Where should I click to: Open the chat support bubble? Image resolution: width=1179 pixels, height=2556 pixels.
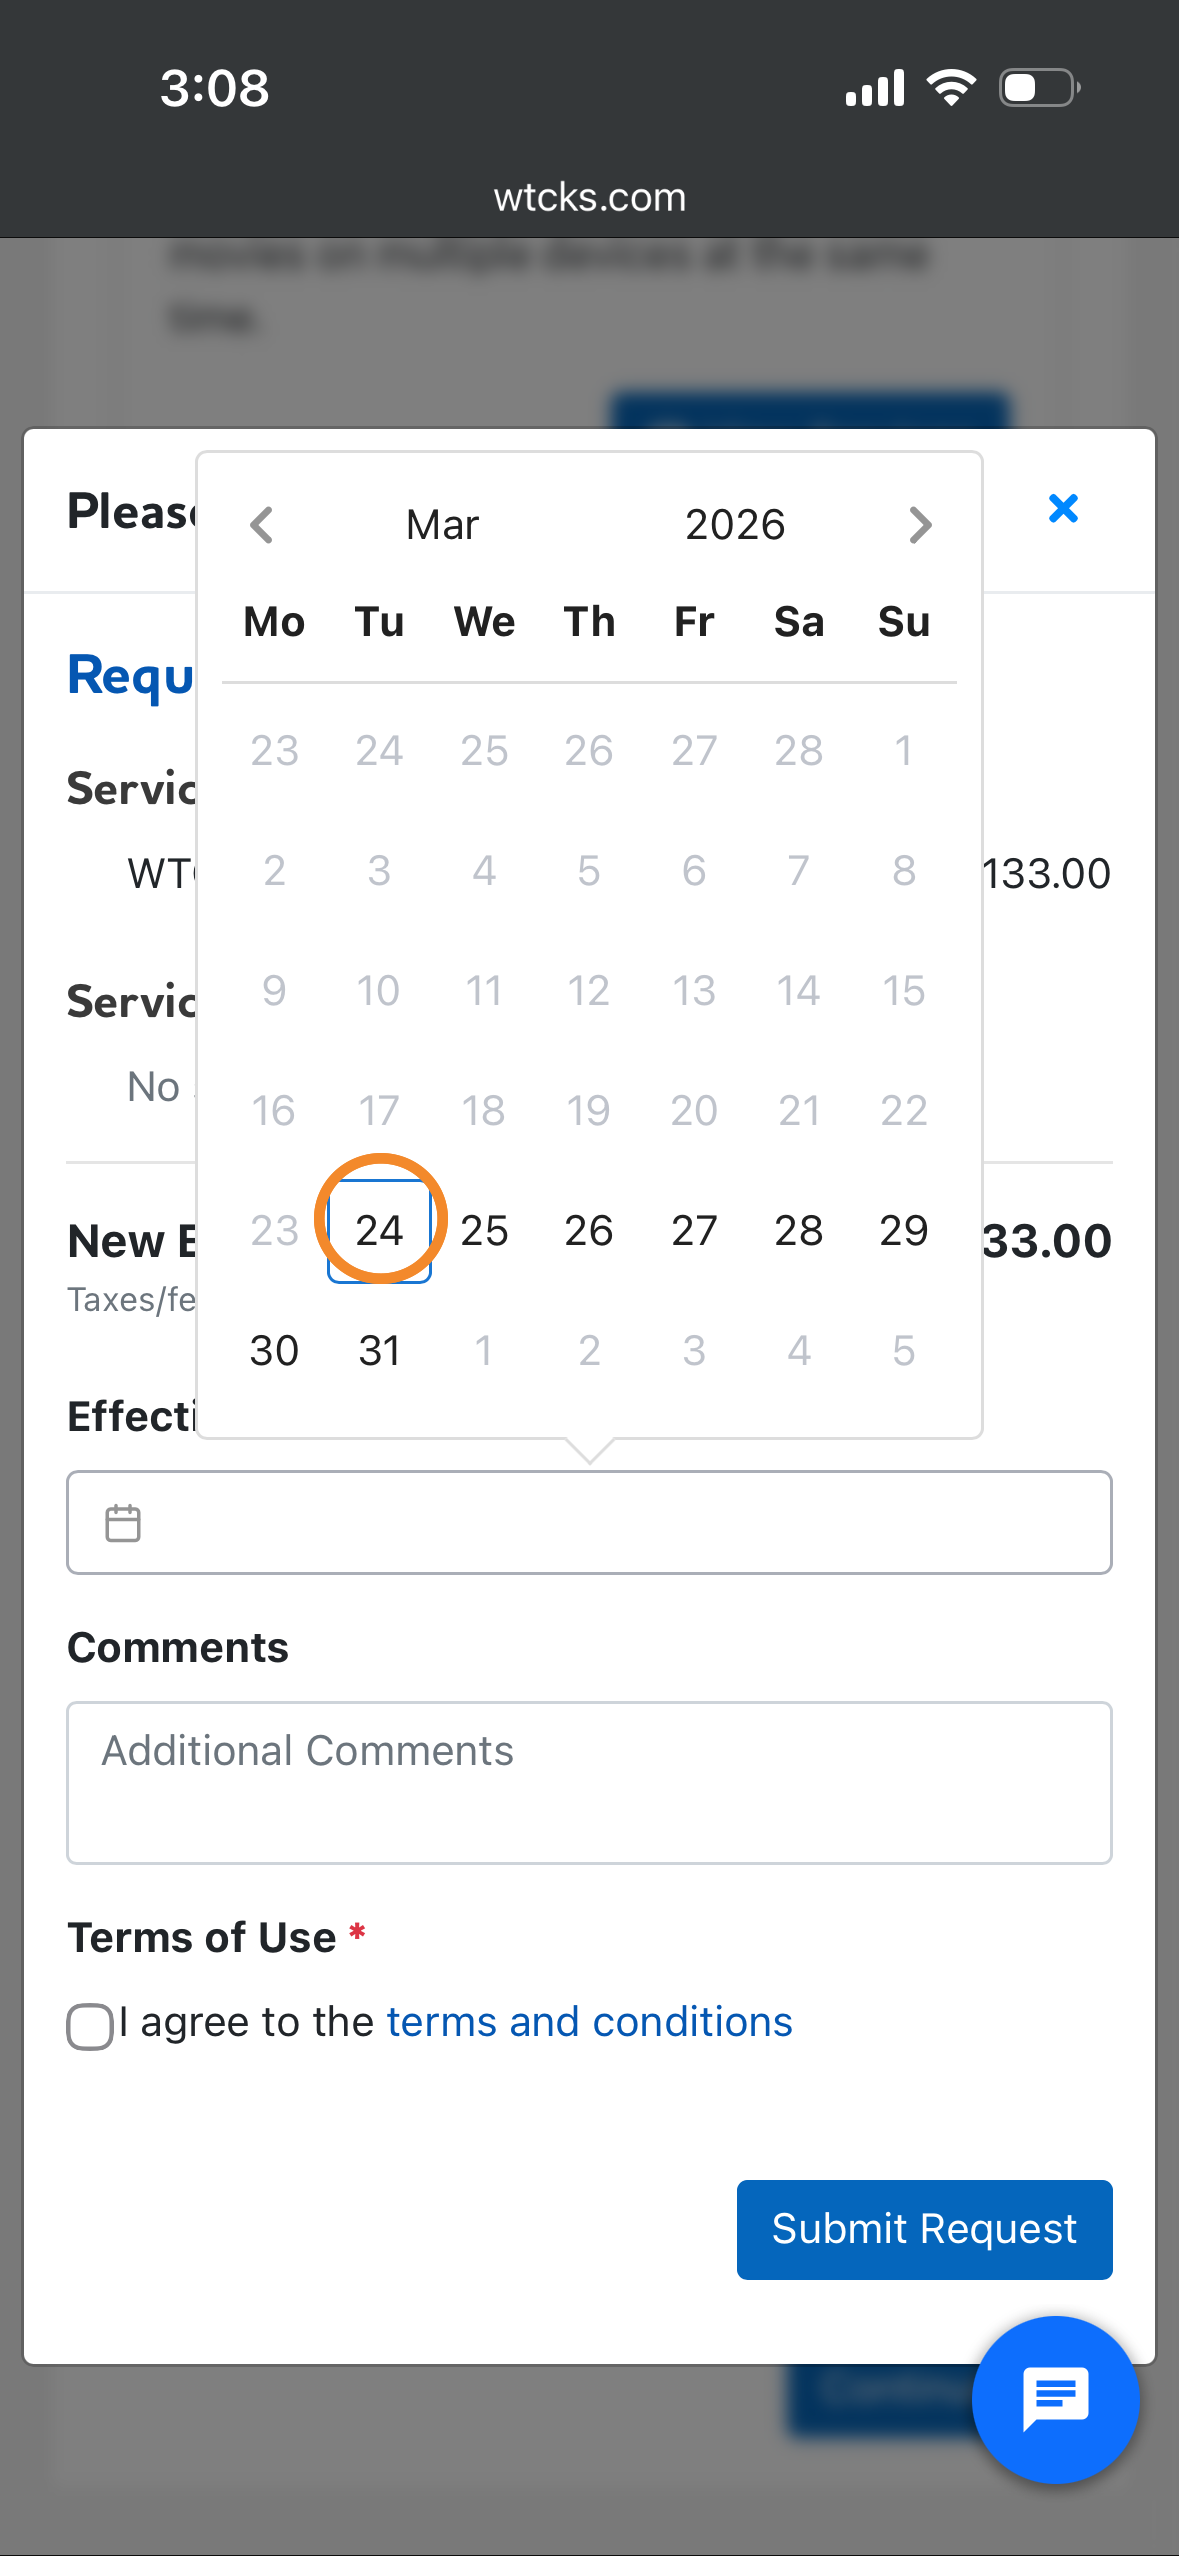(x=1055, y=2398)
